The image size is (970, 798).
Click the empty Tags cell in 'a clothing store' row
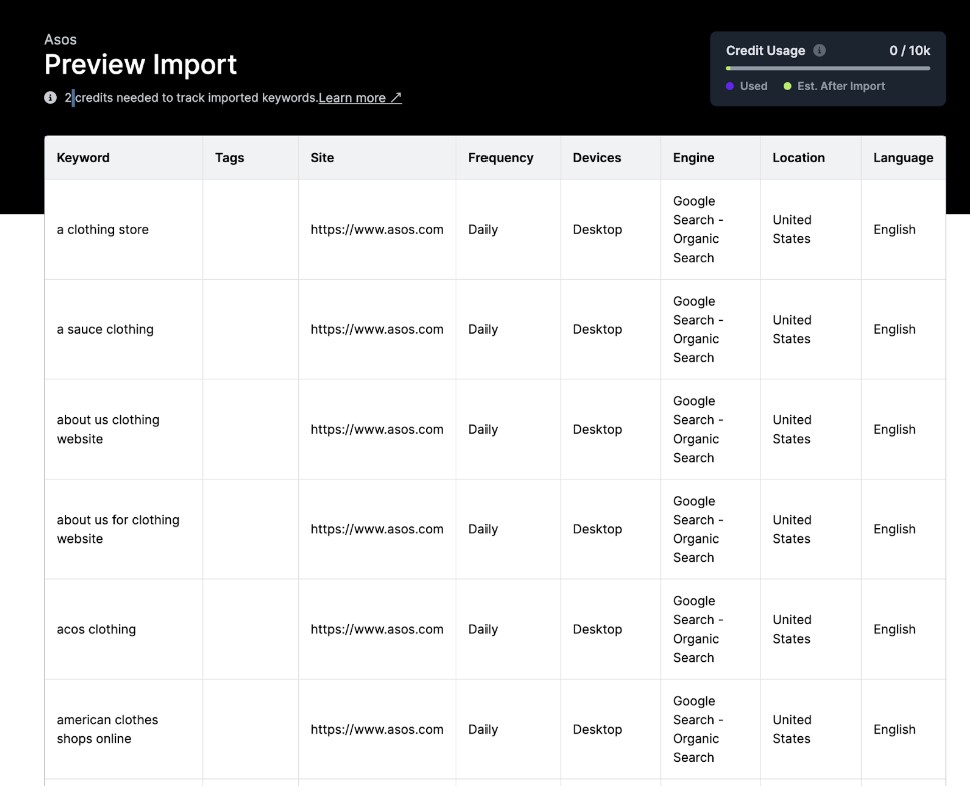(x=250, y=229)
